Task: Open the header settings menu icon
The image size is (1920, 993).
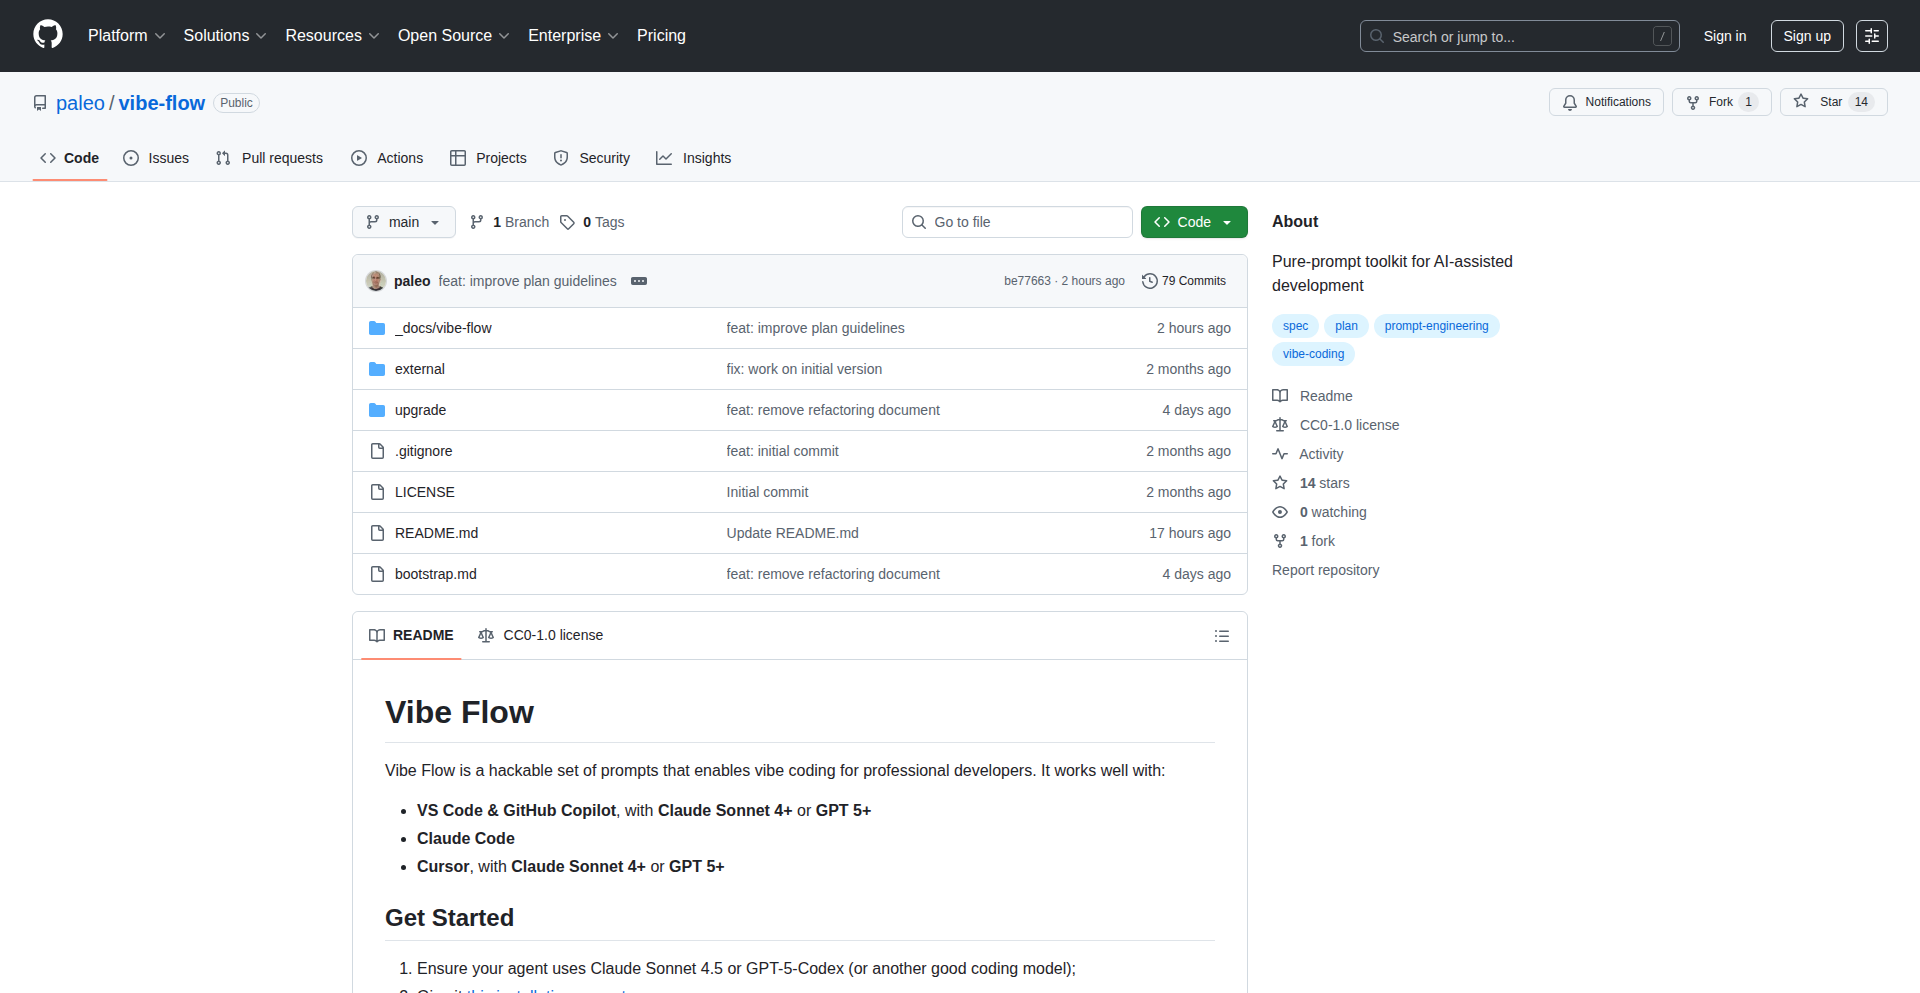Action: point(1871,36)
